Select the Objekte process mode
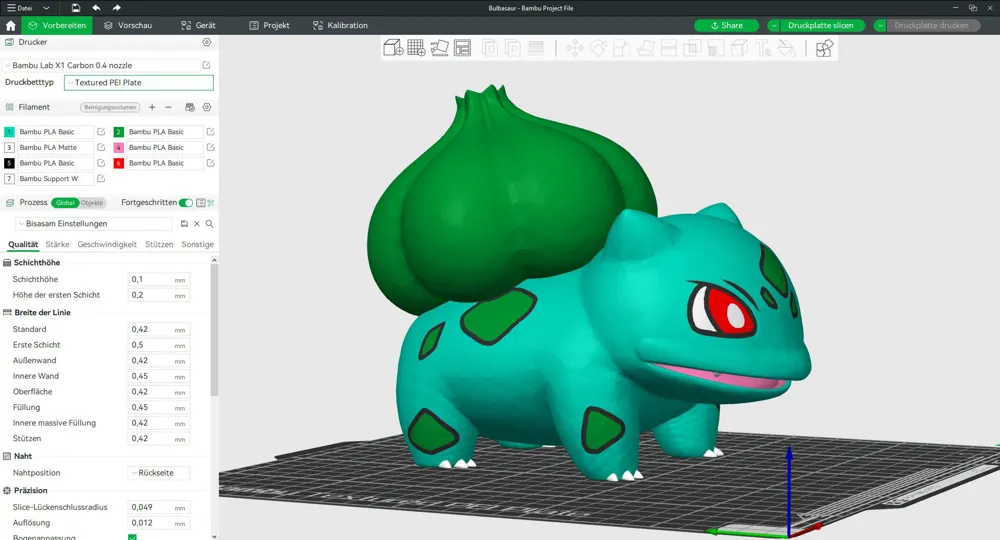Image resolution: width=1000 pixels, height=540 pixels. 92,203
